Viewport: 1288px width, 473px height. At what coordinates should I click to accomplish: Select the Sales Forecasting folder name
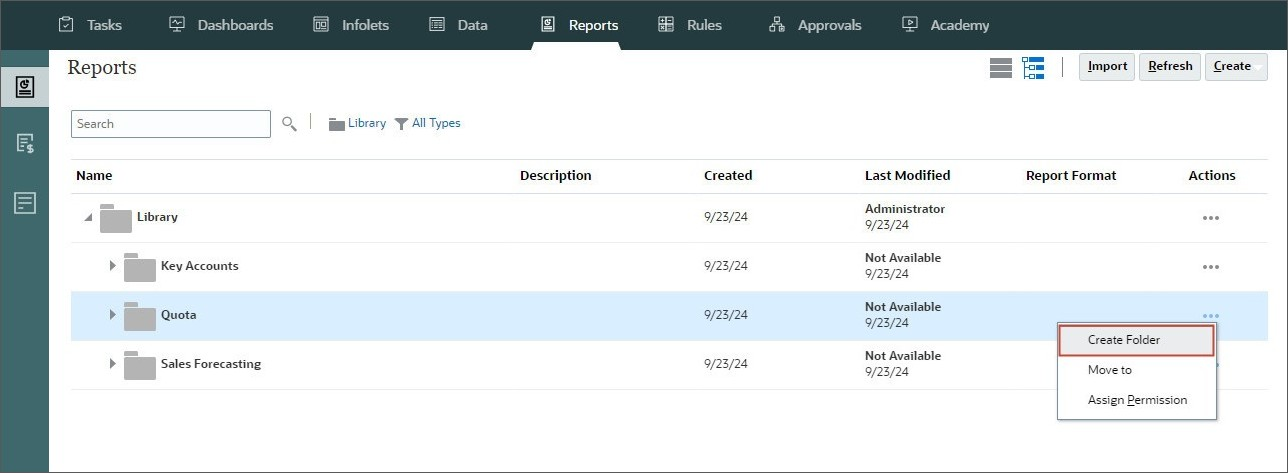tap(210, 364)
